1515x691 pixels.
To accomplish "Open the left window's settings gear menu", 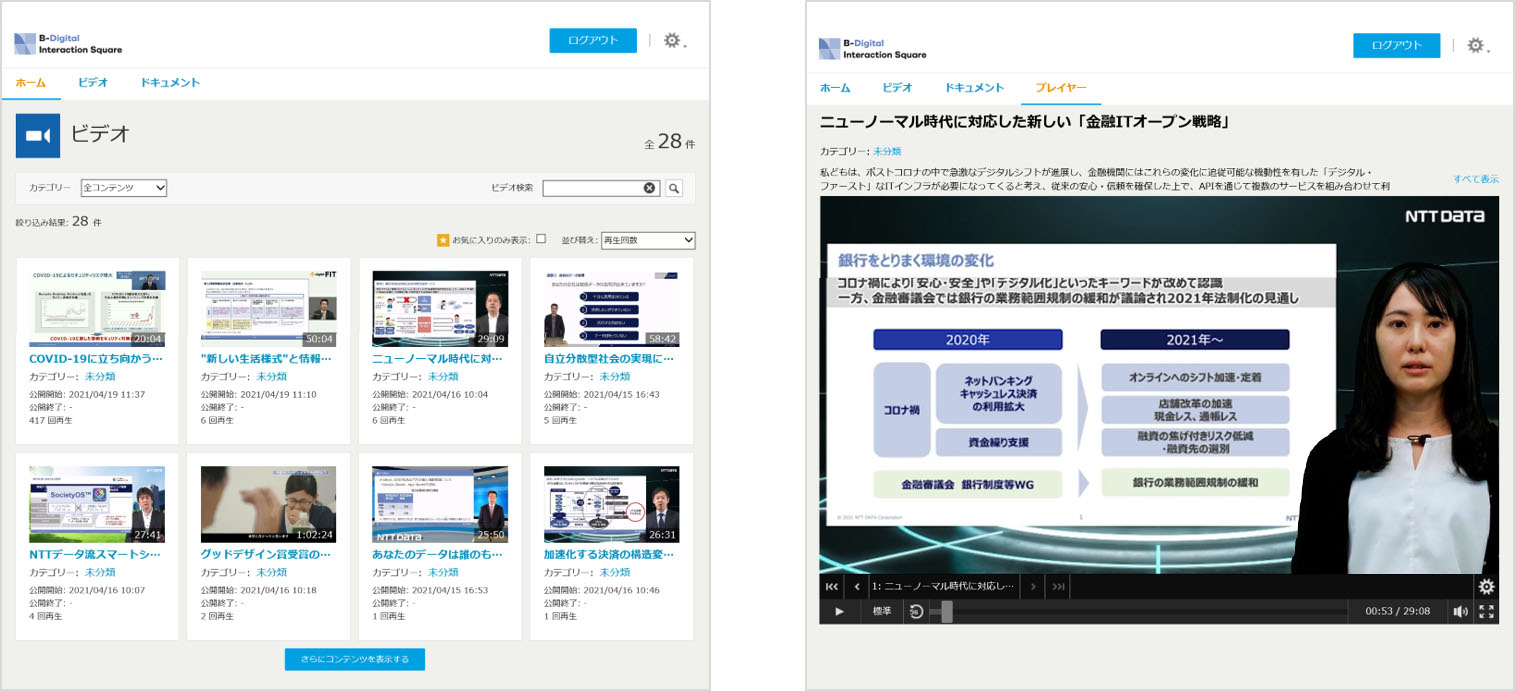I will pos(672,41).
